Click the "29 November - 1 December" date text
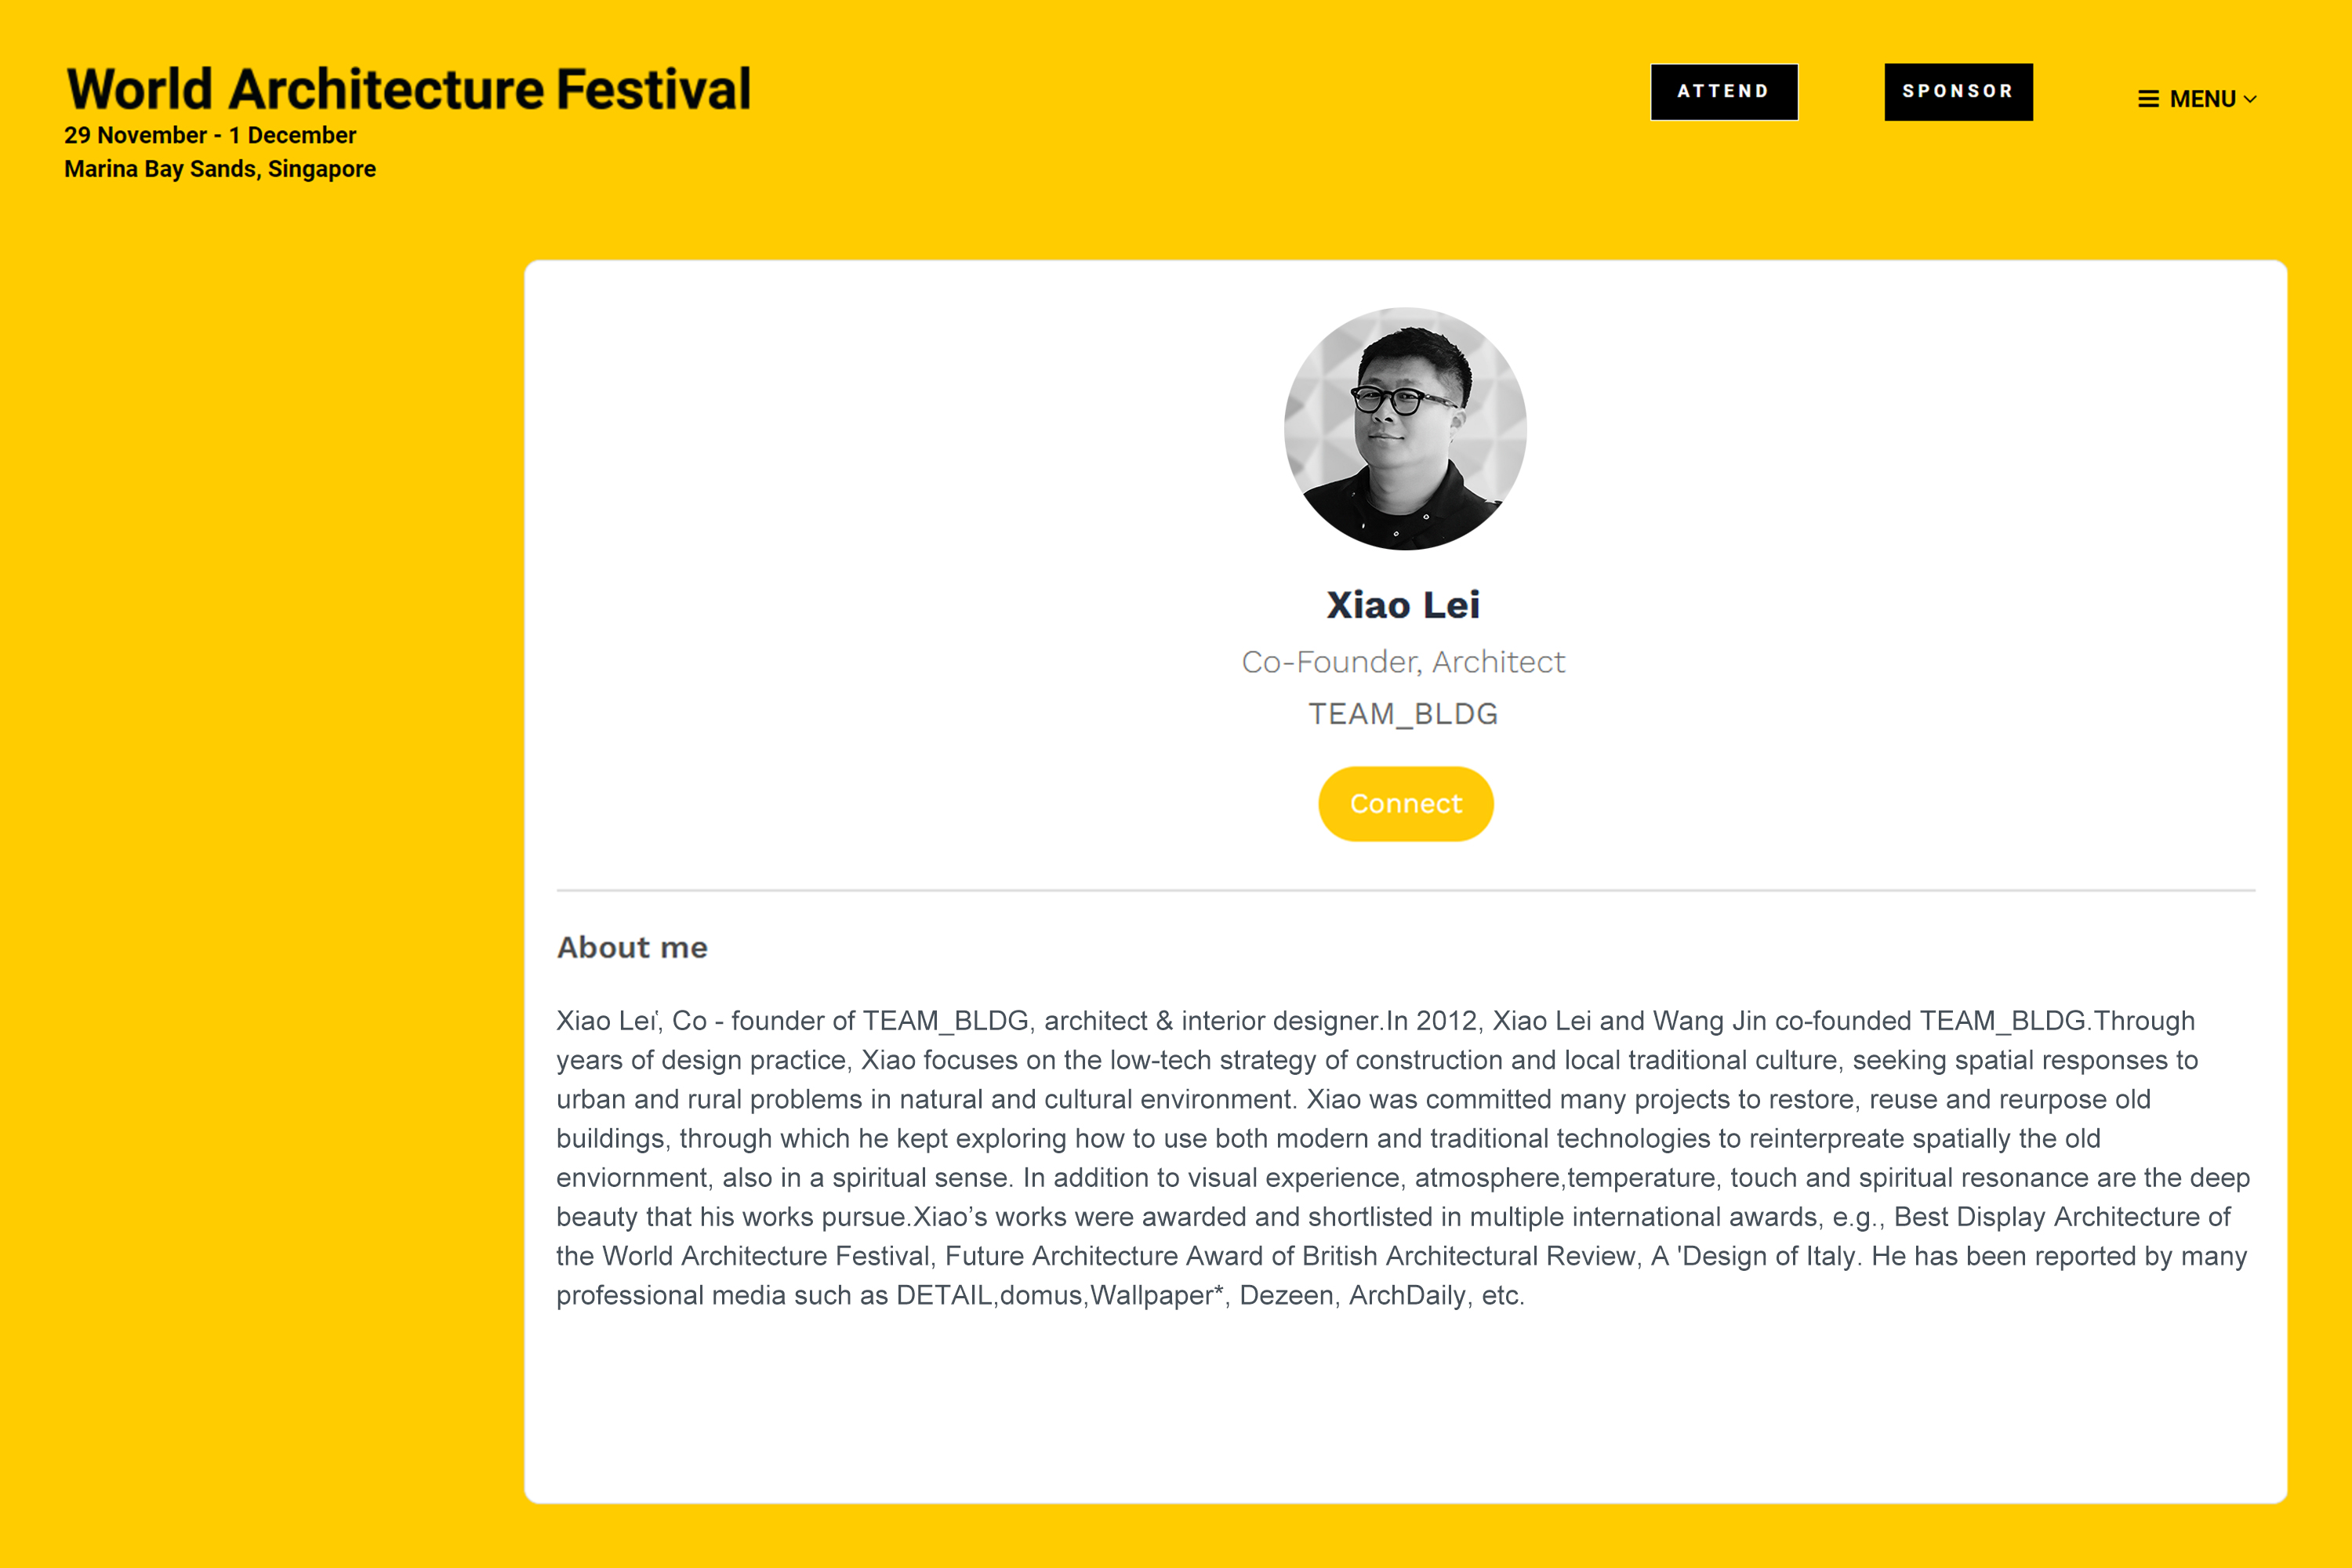 [210, 135]
